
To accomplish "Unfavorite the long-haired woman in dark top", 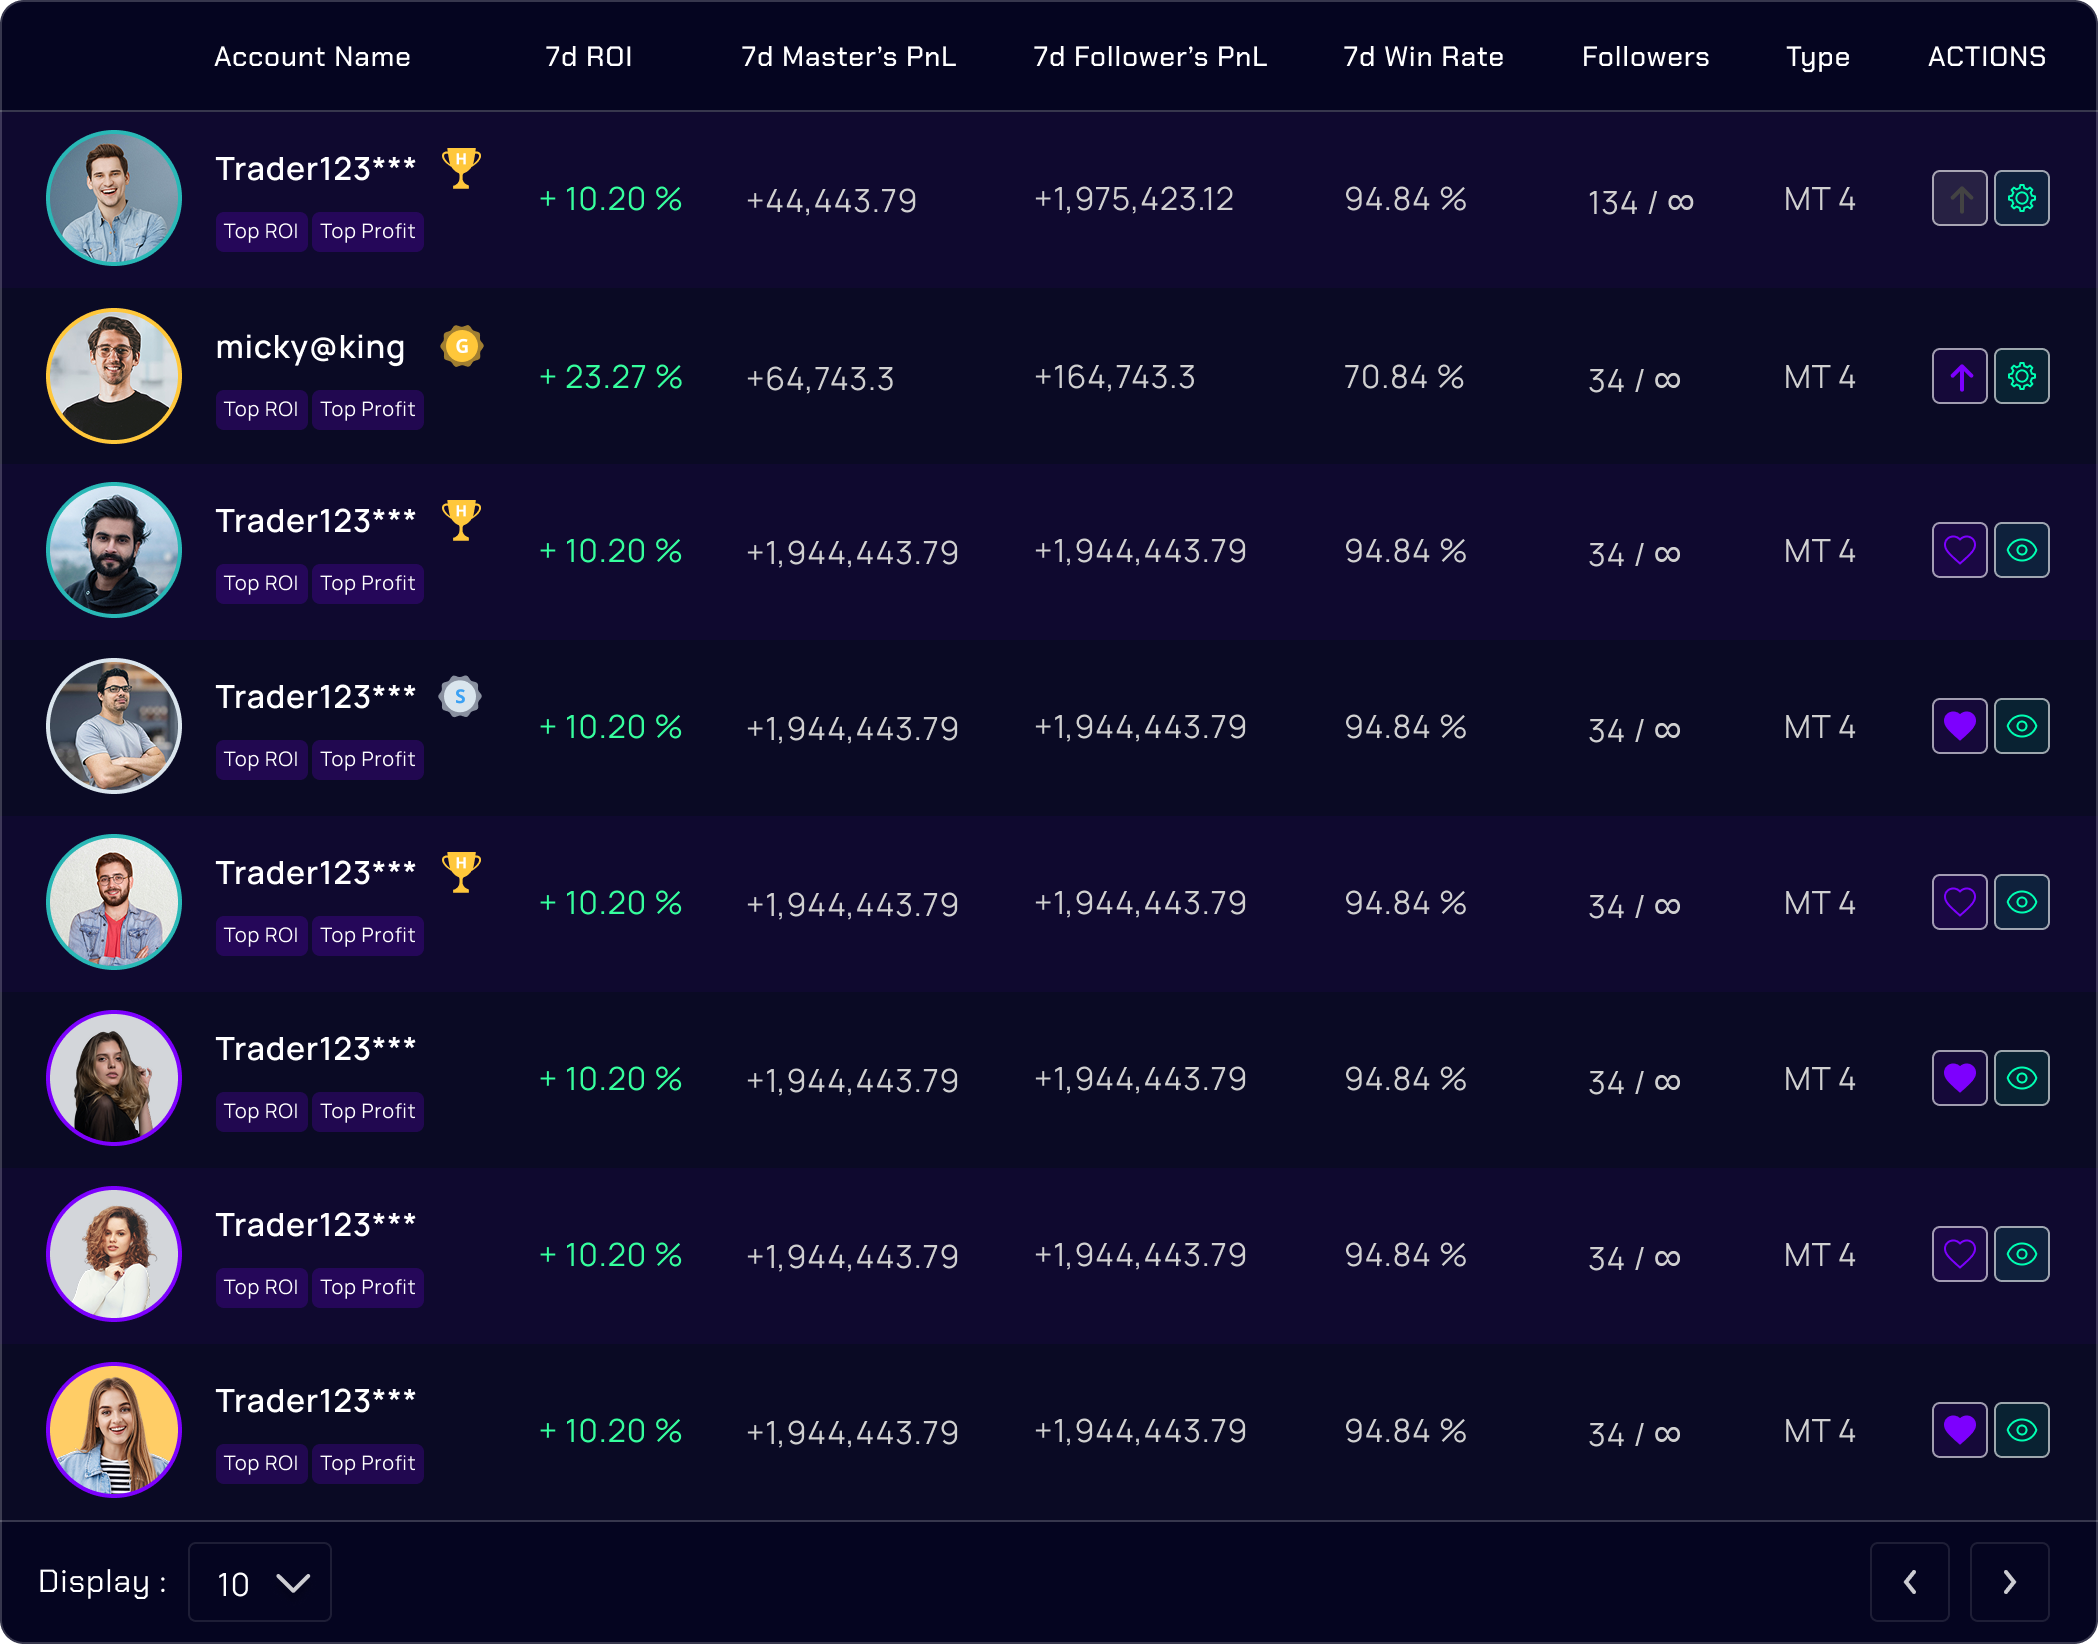I will point(1959,1079).
